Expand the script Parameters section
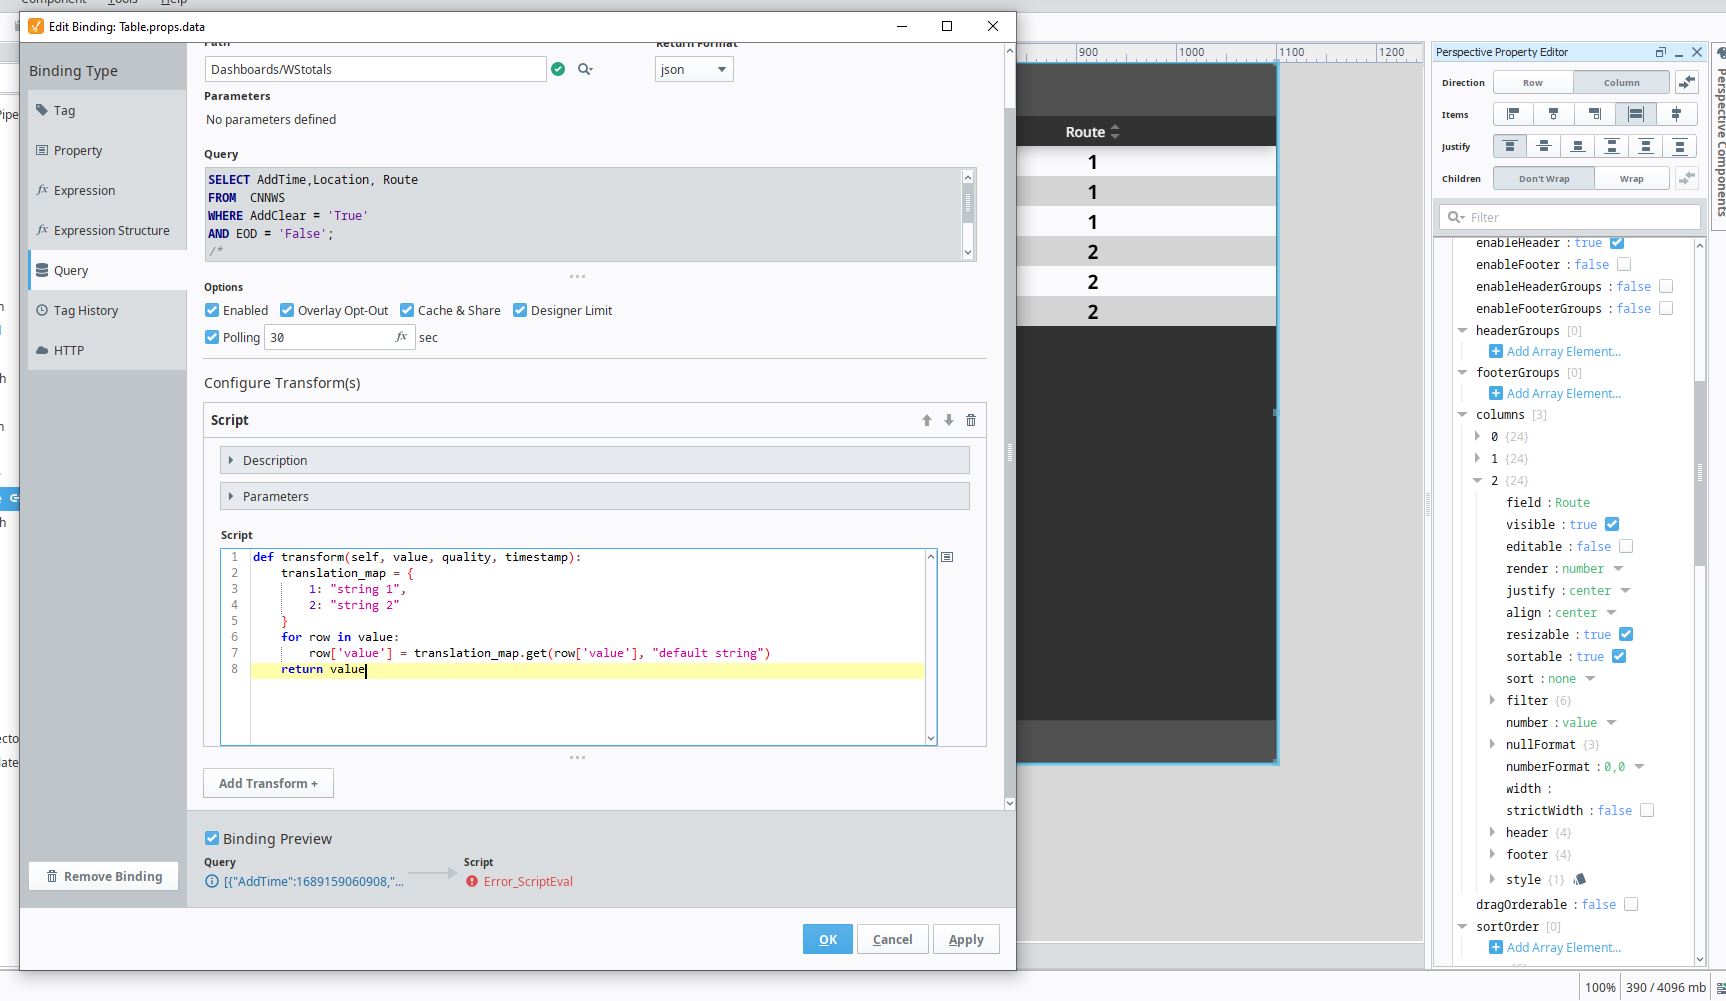The height and width of the screenshot is (1001, 1726). point(595,496)
